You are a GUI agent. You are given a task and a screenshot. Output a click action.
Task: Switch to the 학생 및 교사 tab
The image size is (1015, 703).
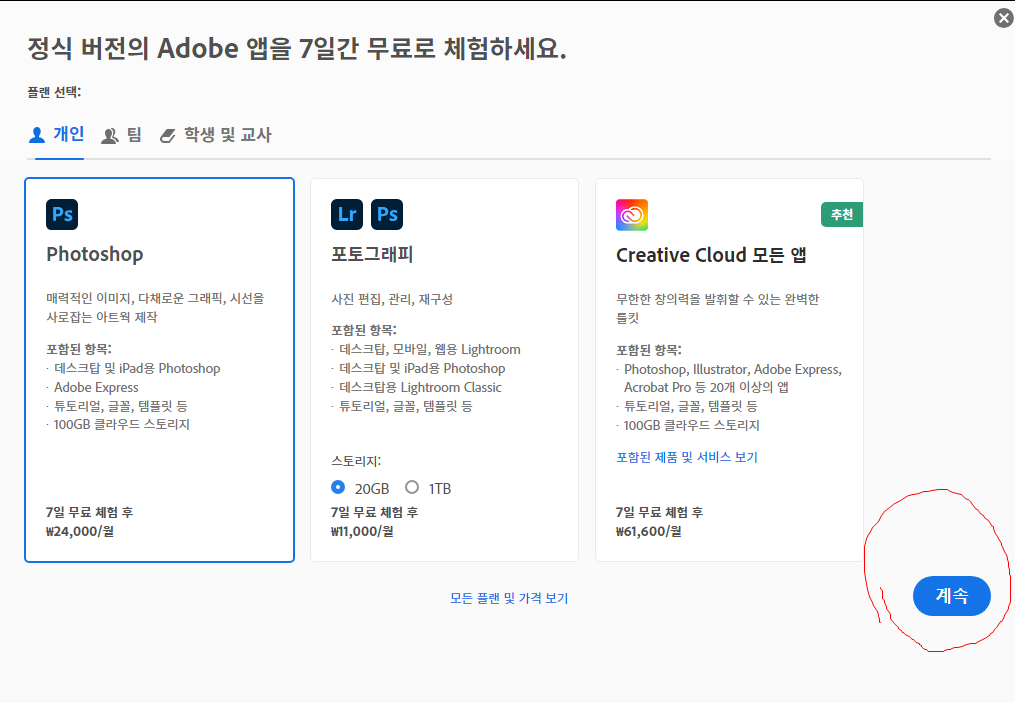pos(216,135)
